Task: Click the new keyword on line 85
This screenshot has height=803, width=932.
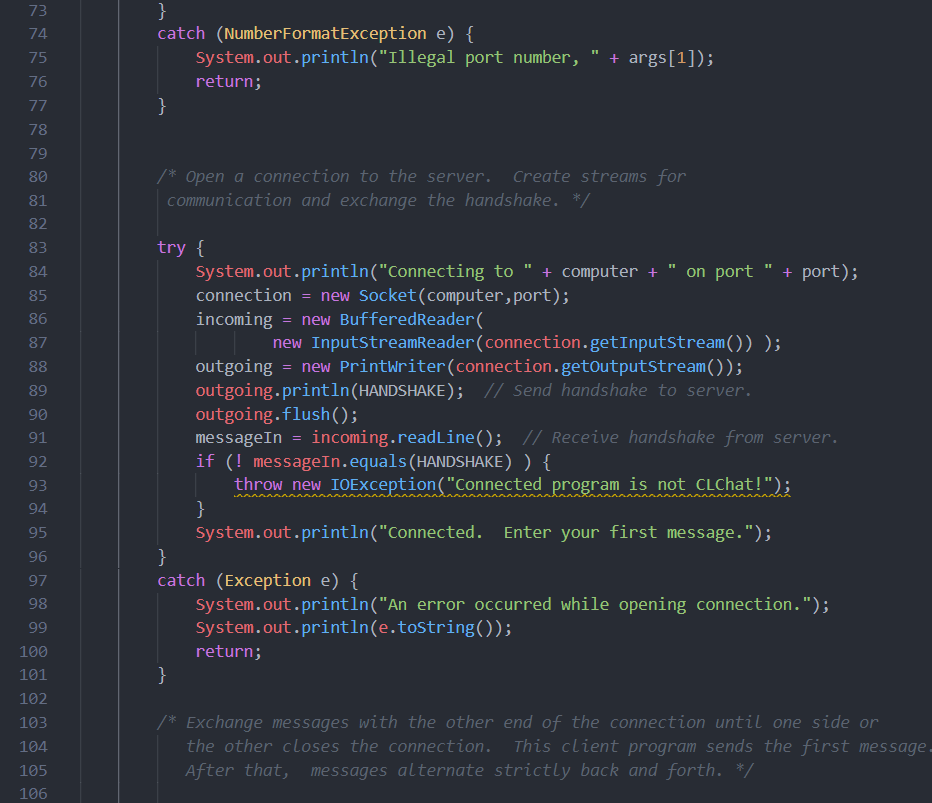Action: [x=335, y=295]
